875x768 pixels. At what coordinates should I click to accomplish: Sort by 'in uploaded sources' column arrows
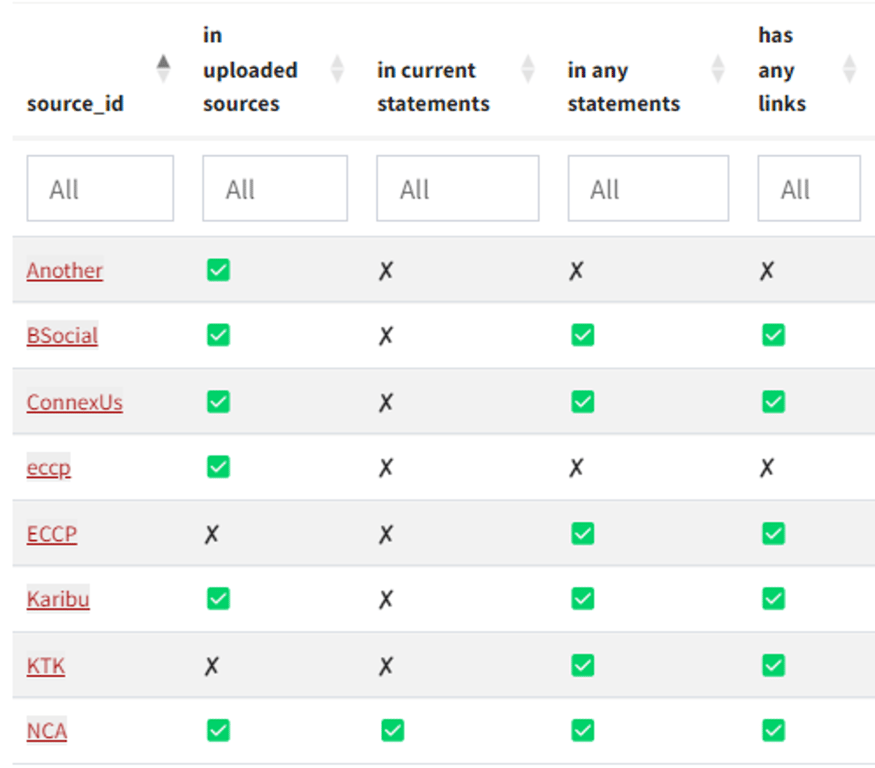[x=337, y=69]
